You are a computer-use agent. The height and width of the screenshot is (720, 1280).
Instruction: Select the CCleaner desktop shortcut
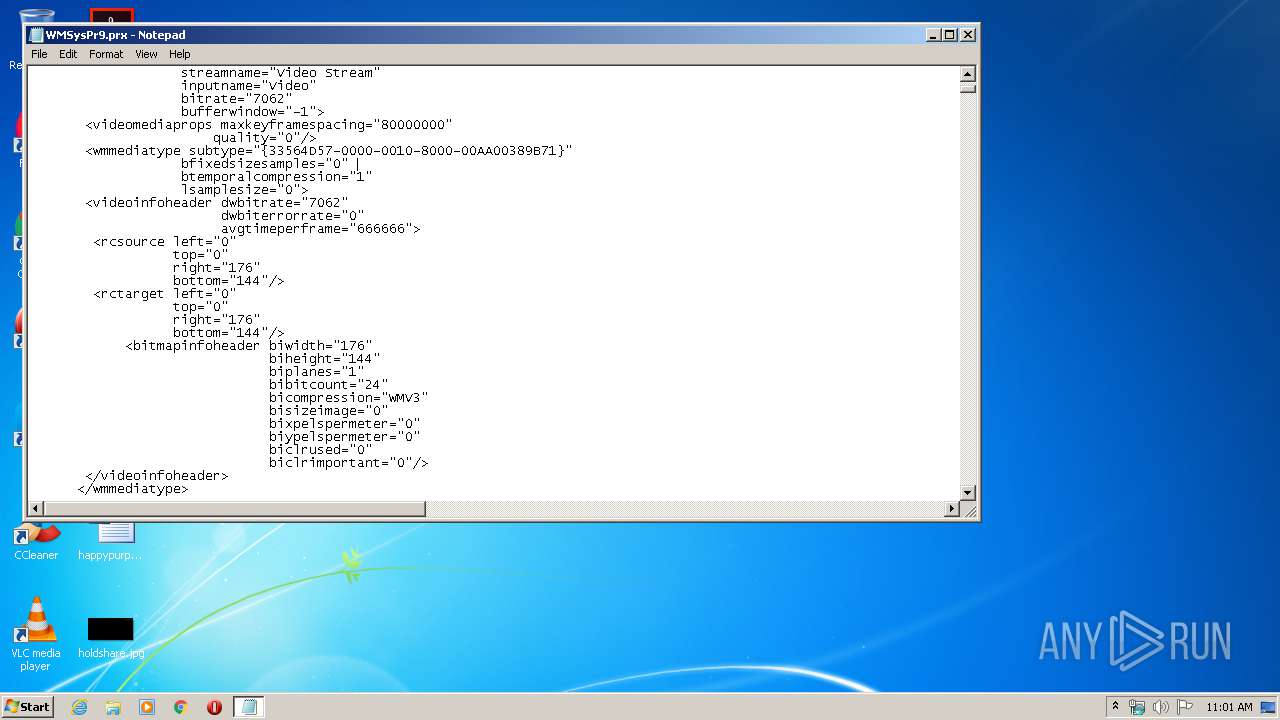point(36,541)
